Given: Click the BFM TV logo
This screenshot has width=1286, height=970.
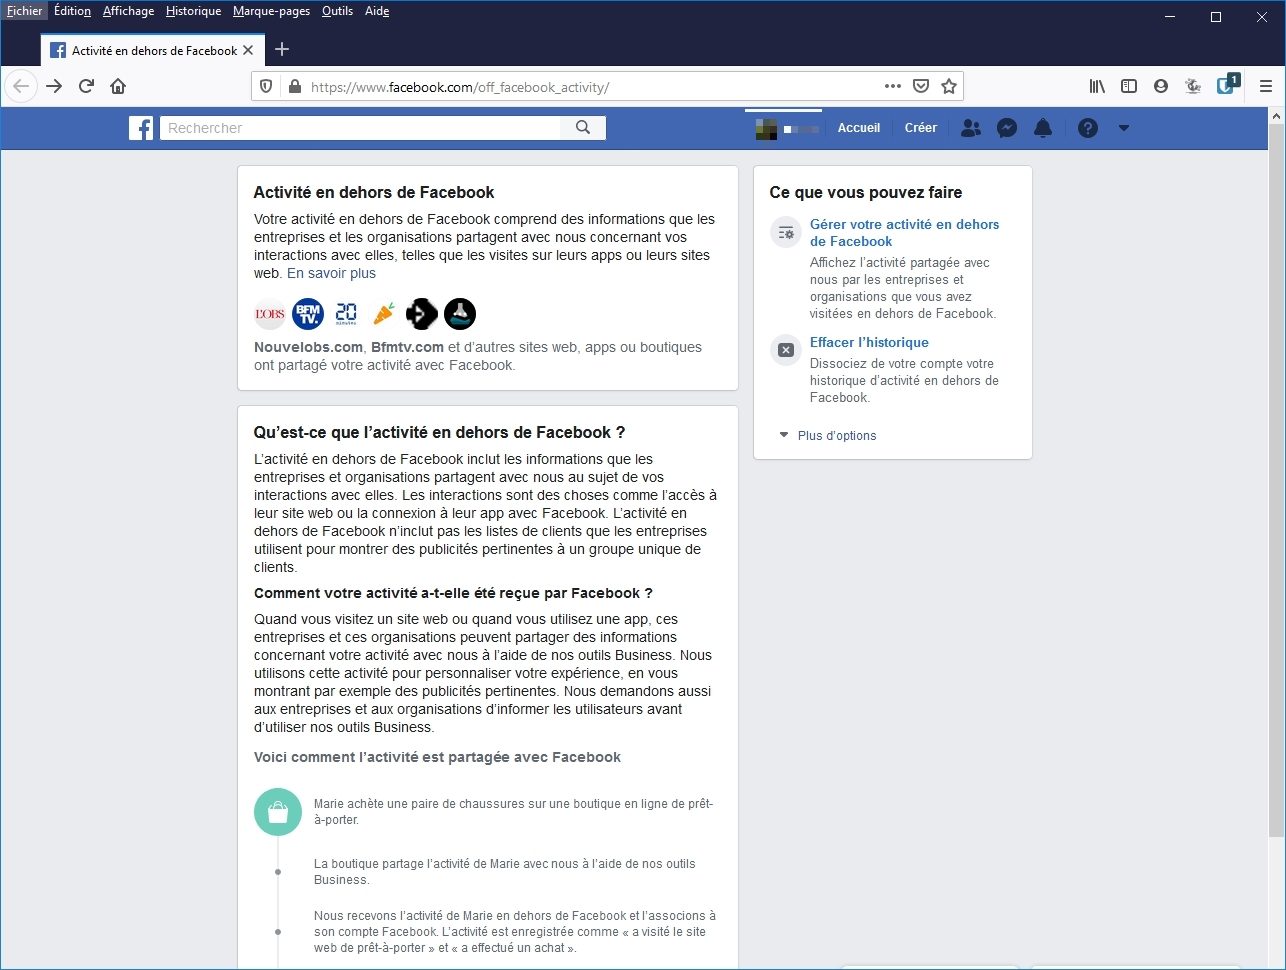Looking at the screenshot, I should click(308, 314).
